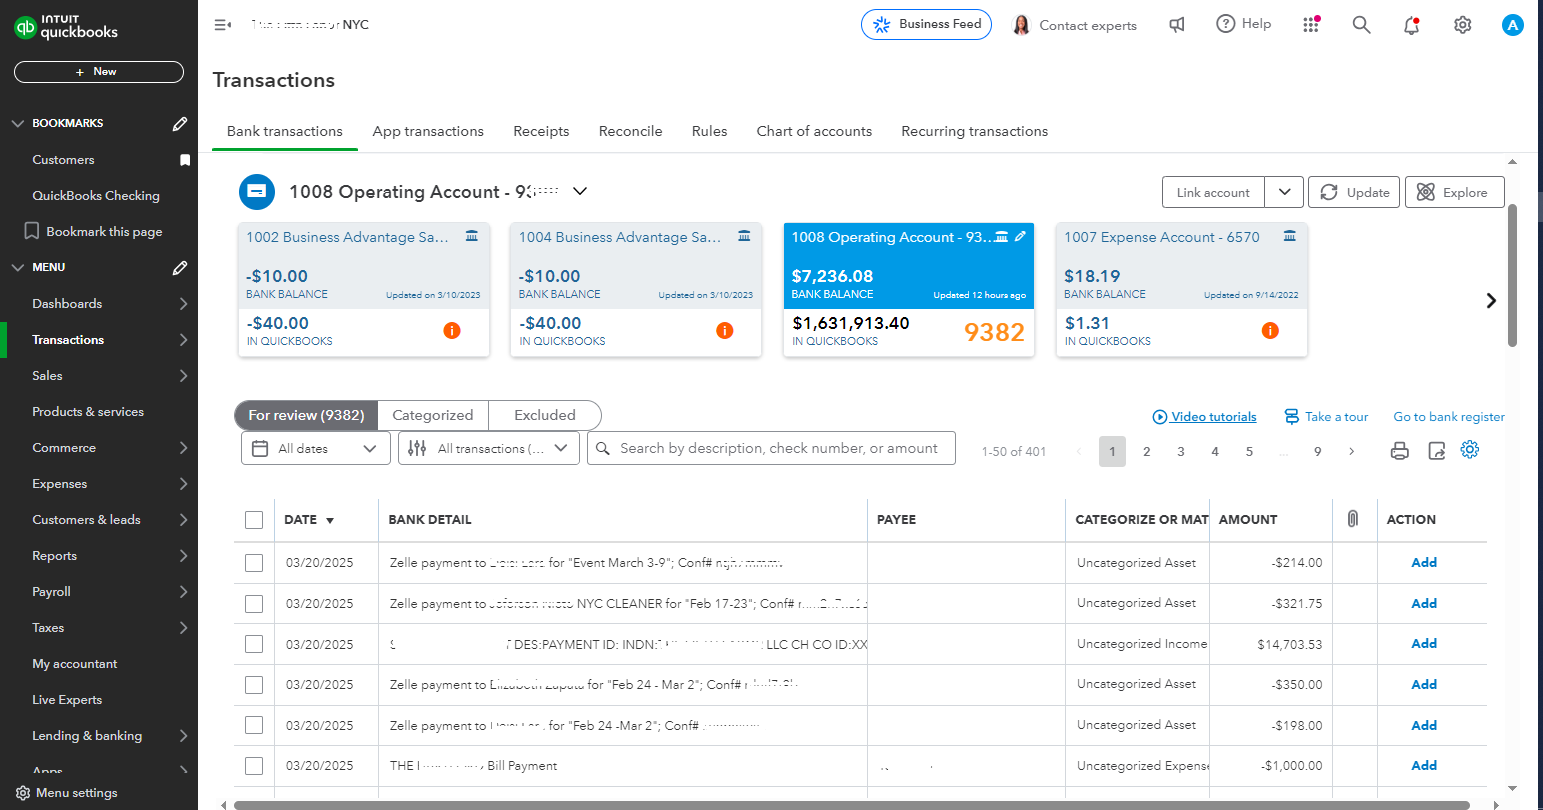This screenshot has width=1543, height=810.
Task: Click the warning icon on 1004 account card
Action: [x=725, y=330]
